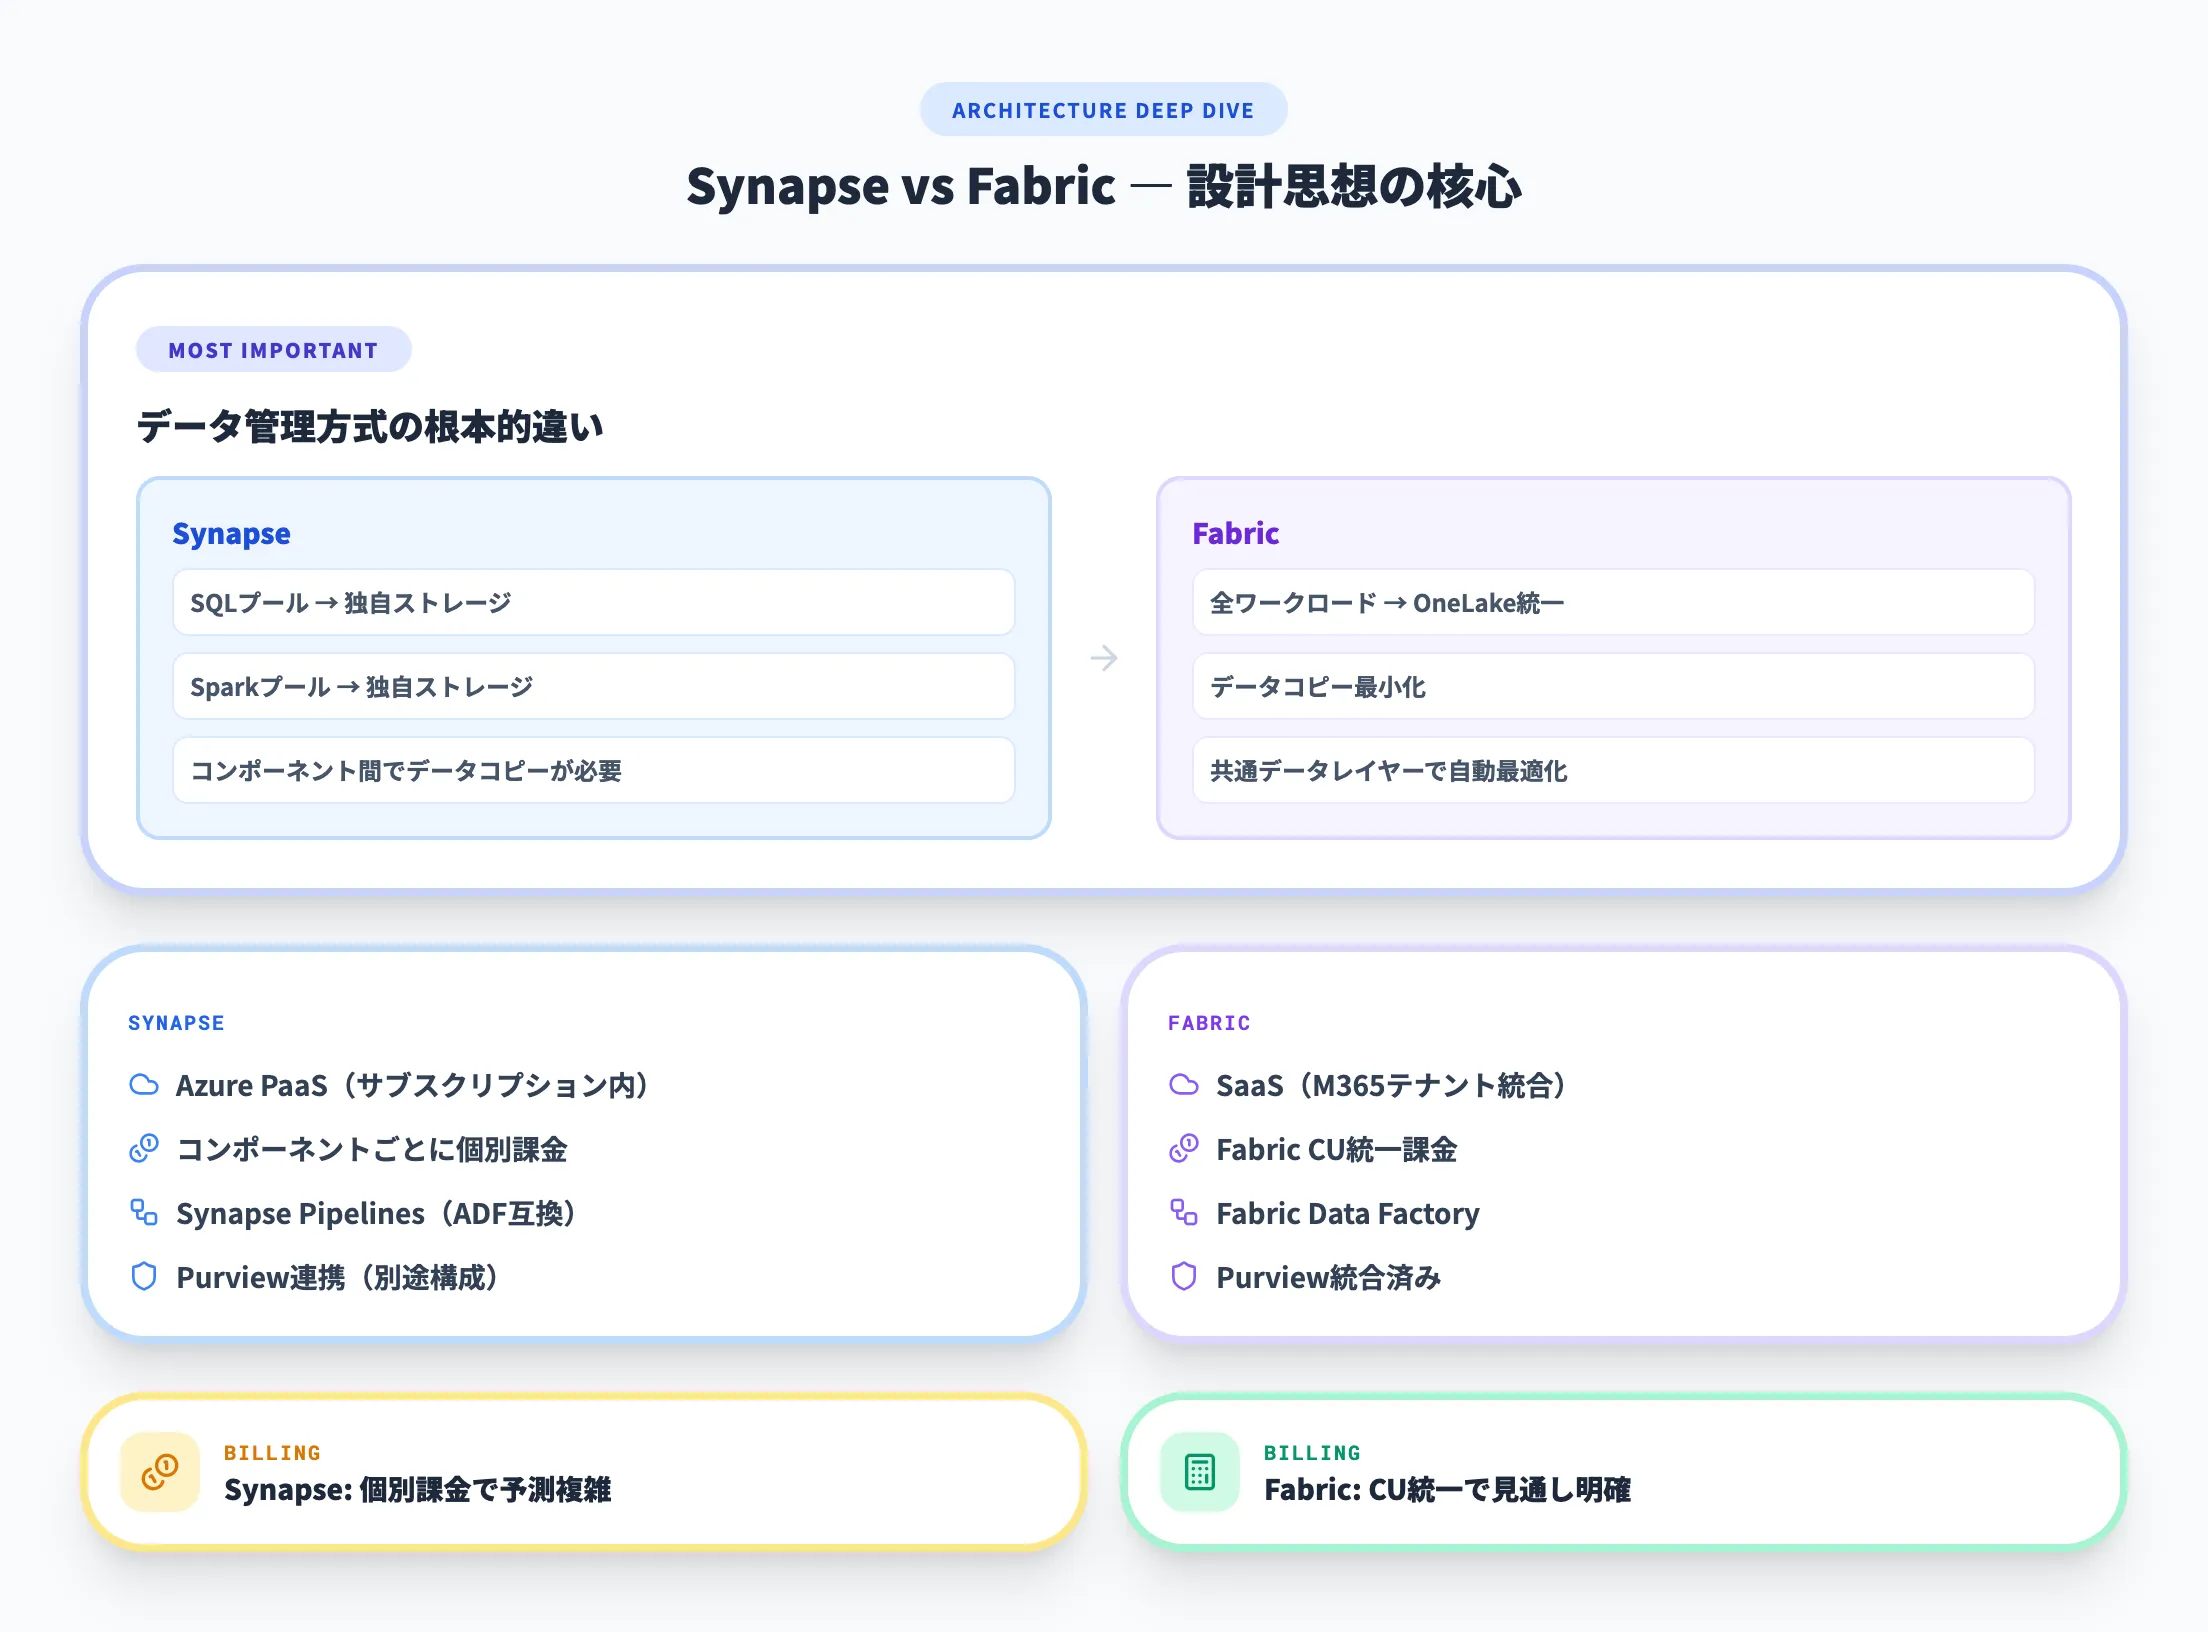Click the cloud icon beside Azure PaaS
Image resolution: width=2208 pixels, height=1632 pixels.
click(x=144, y=1085)
